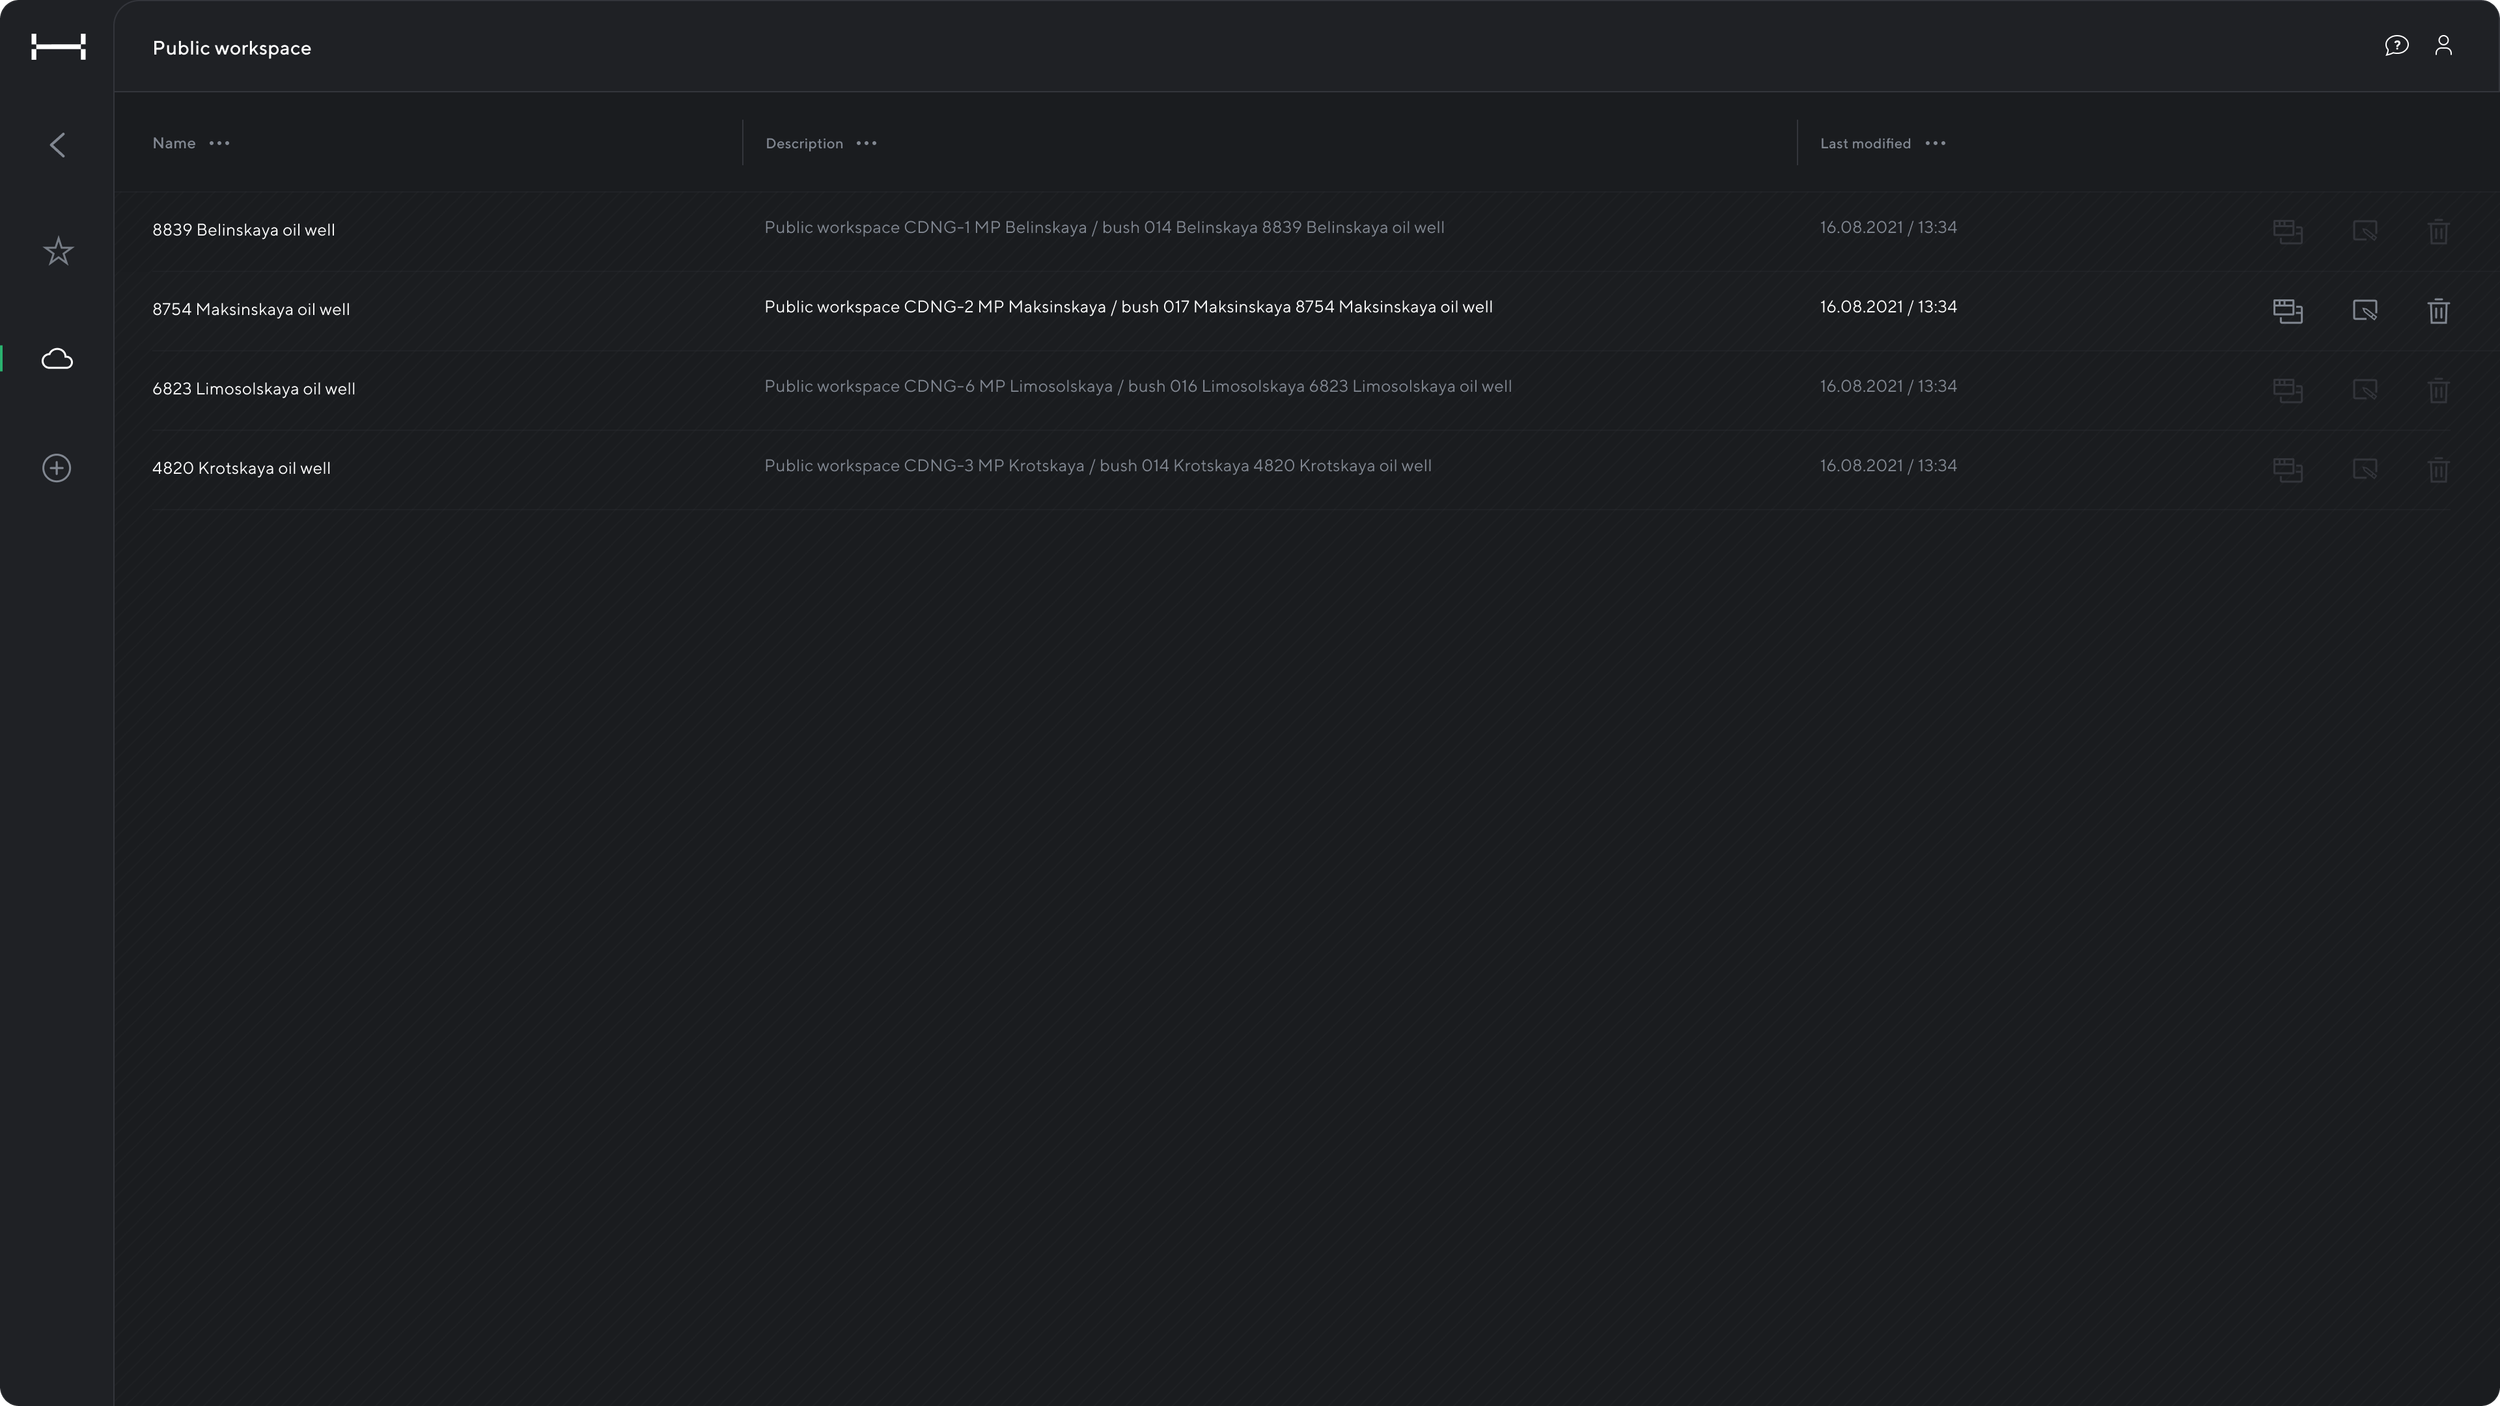Click windows layout icon for Limosolskaya row
The width and height of the screenshot is (2500, 1406).
pyautogui.click(x=2287, y=390)
